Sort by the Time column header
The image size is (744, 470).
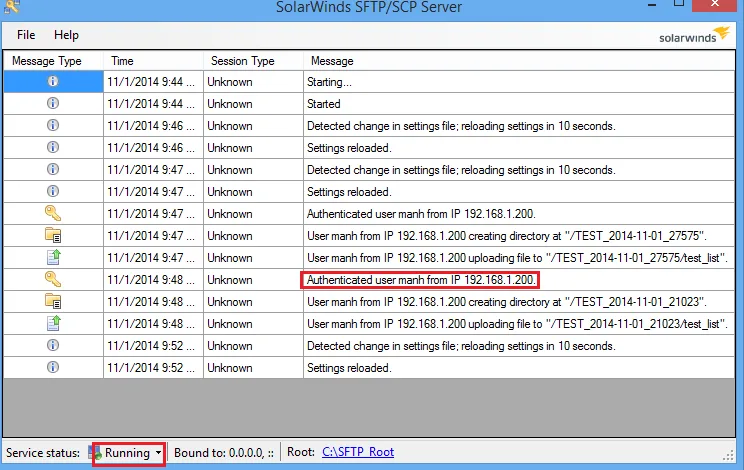(122, 61)
